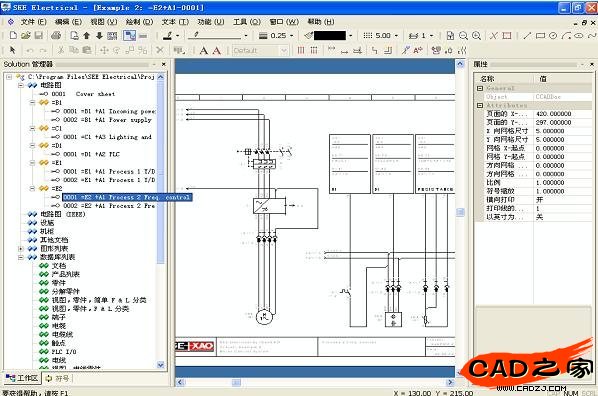Click the page down arrow icon

click(99, 35)
